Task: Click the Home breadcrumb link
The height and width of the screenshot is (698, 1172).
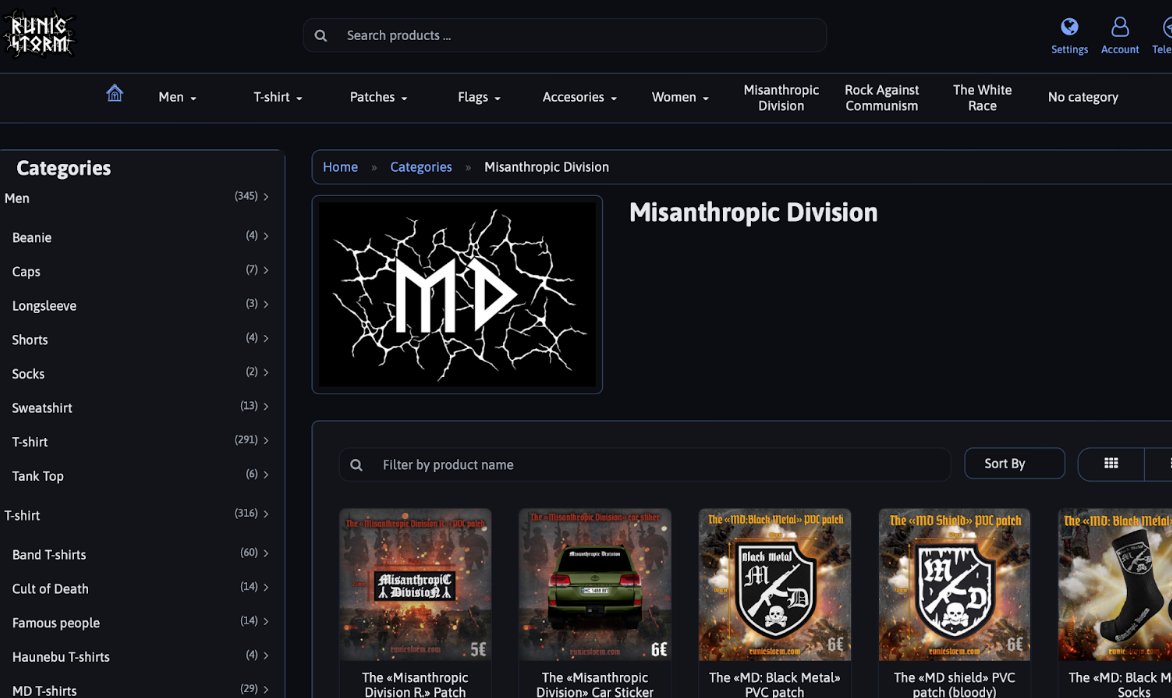Action: [340, 167]
